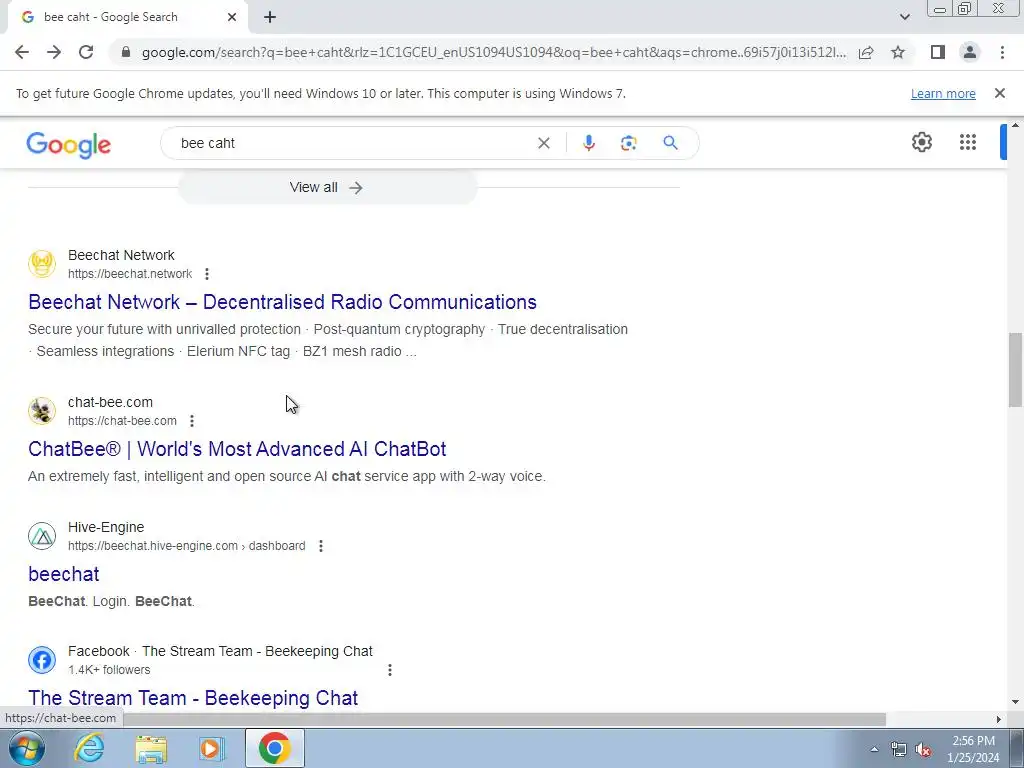
Task: Click the scroll right arrow
Action: click(999, 719)
